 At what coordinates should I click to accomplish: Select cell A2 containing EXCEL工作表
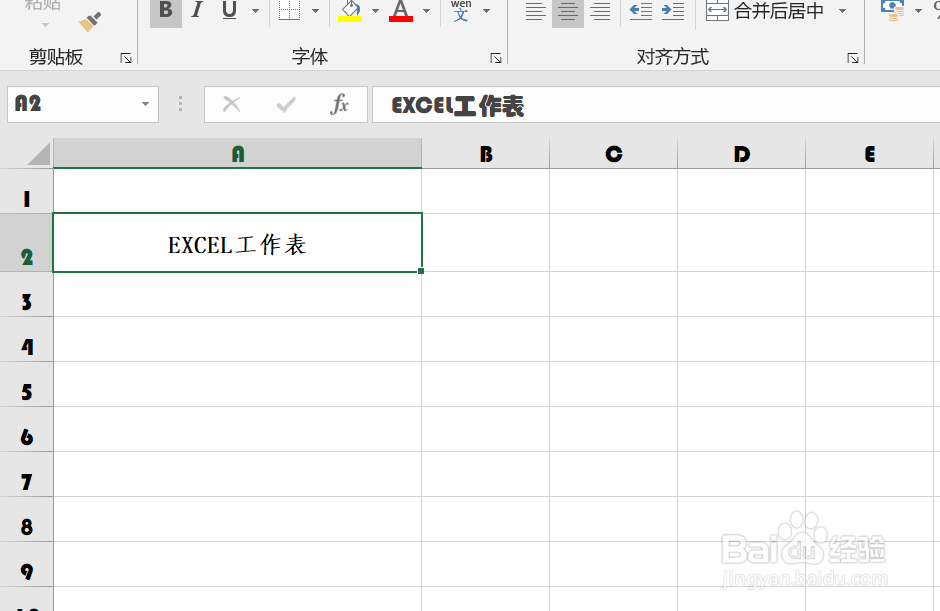237,243
